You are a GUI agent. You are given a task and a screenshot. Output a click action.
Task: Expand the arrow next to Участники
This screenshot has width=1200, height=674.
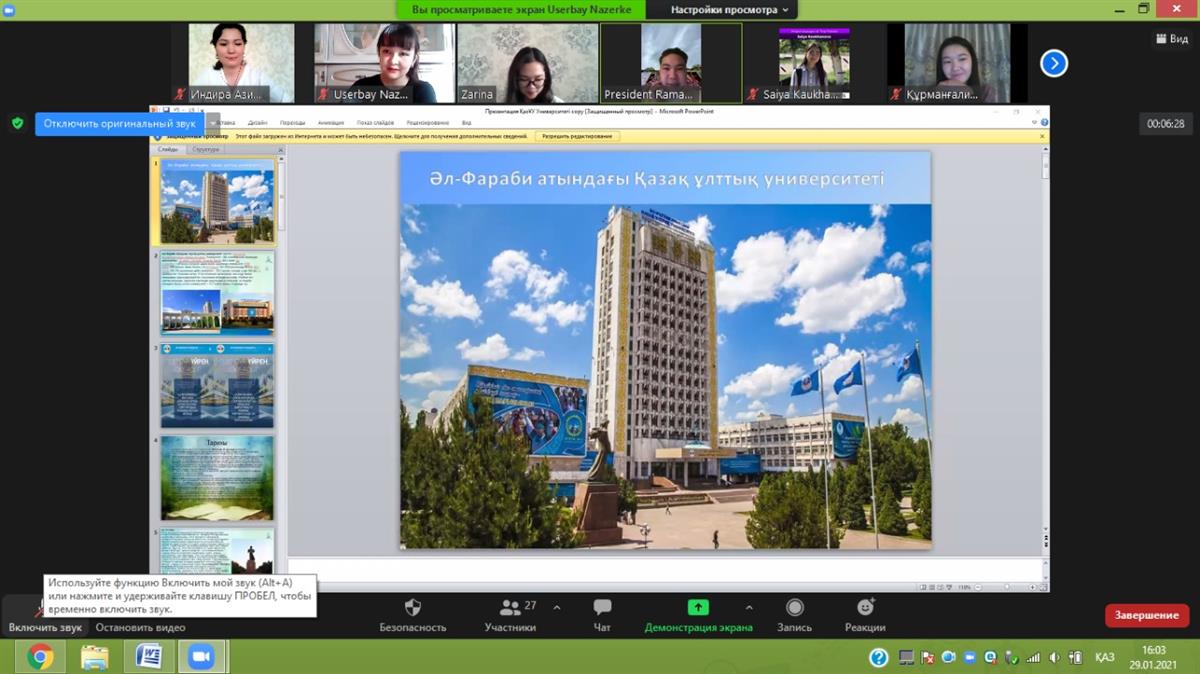(557, 607)
